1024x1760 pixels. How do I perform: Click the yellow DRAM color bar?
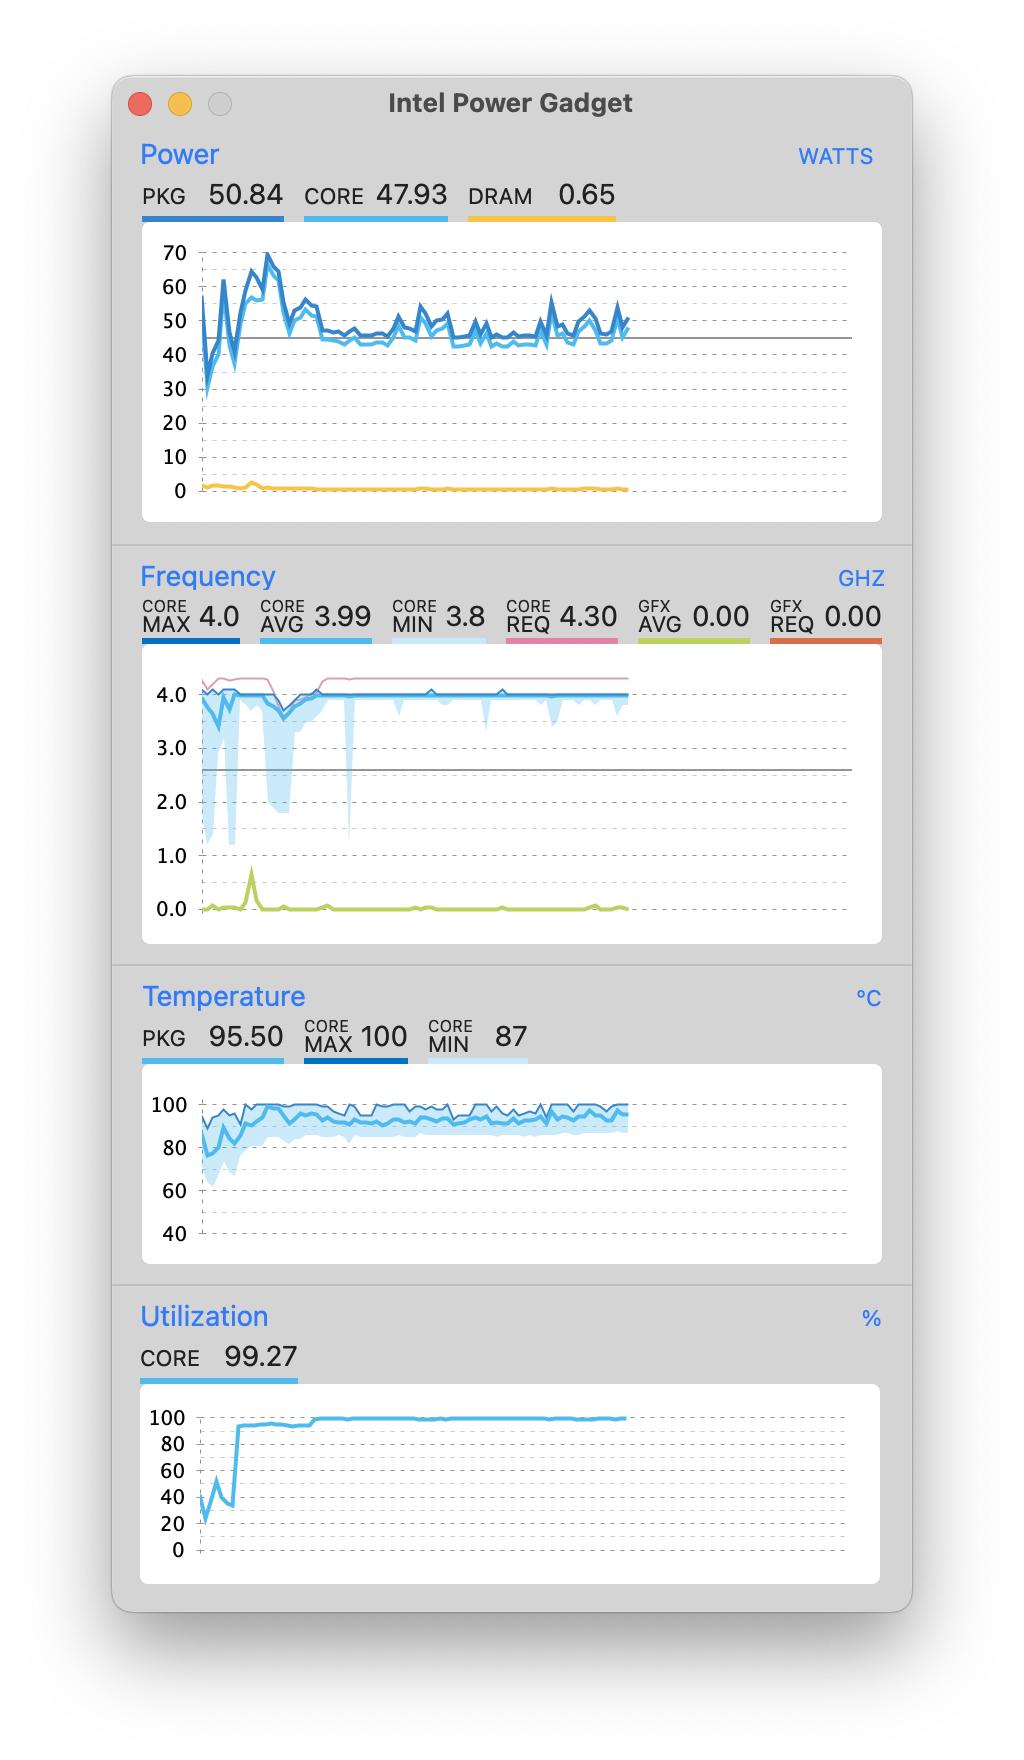[541, 218]
